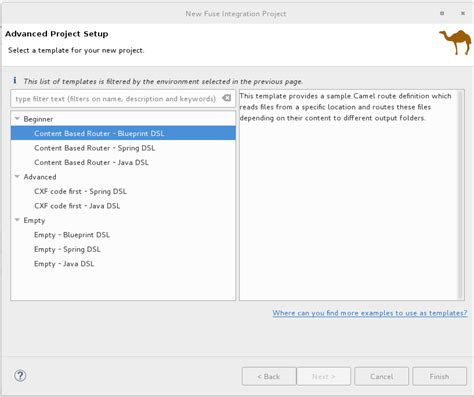Image resolution: width=474 pixels, height=397 pixels.
Task: Go to previous page with Back
Action: coord(269,376)
